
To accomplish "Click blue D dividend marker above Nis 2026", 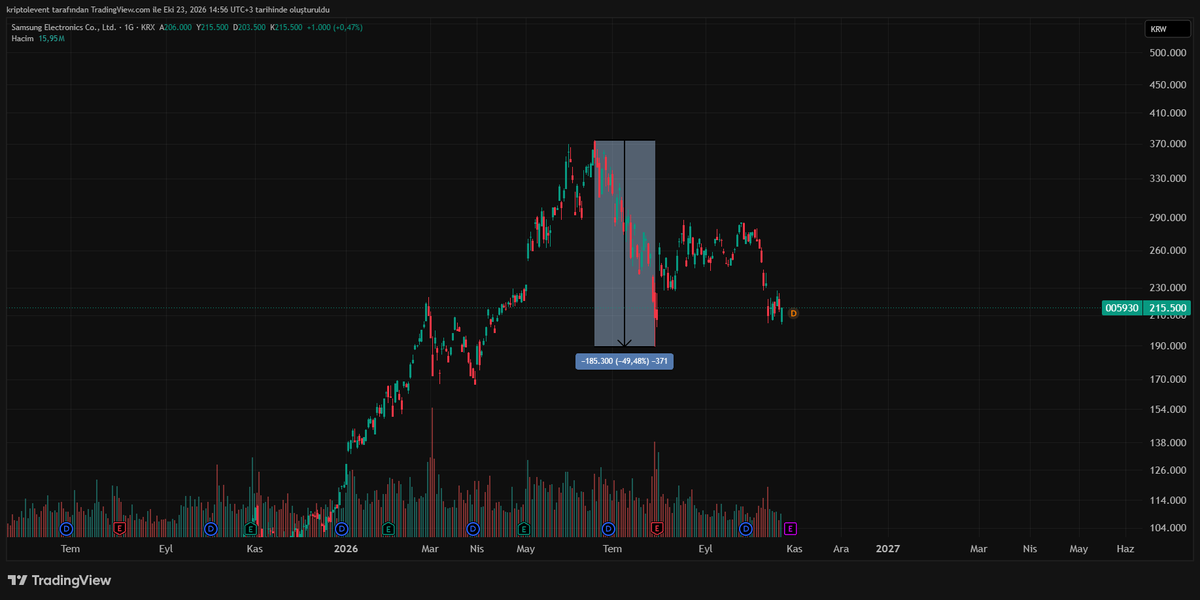I will coord(473,527).
